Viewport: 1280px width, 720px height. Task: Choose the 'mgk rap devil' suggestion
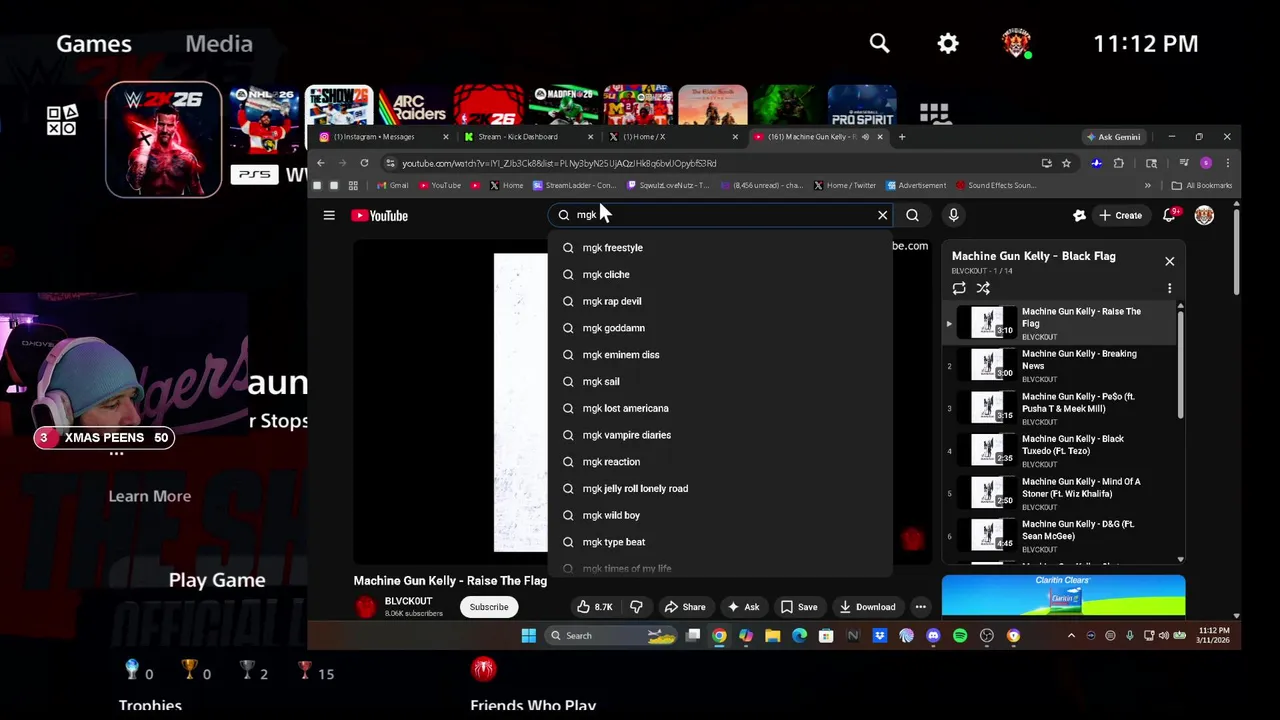[x=720, y=301]
